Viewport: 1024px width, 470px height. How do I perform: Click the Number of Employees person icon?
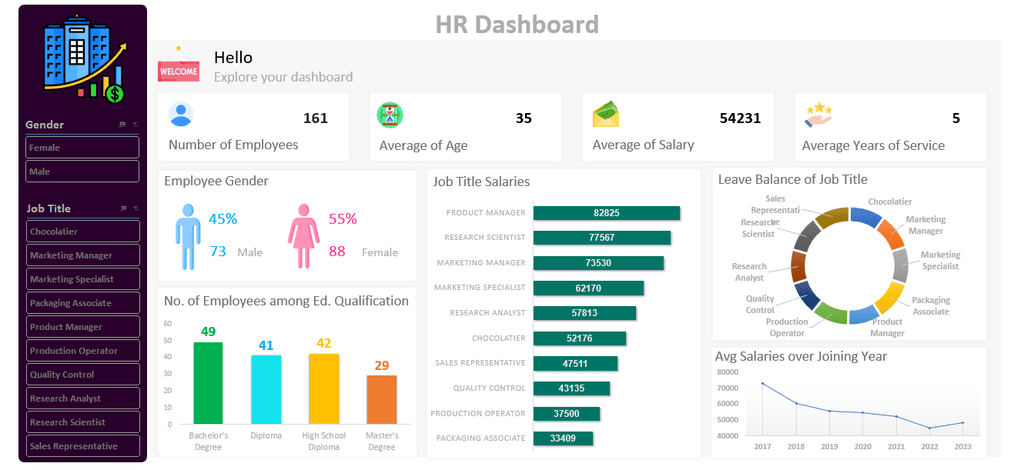(x=180, y=114)
